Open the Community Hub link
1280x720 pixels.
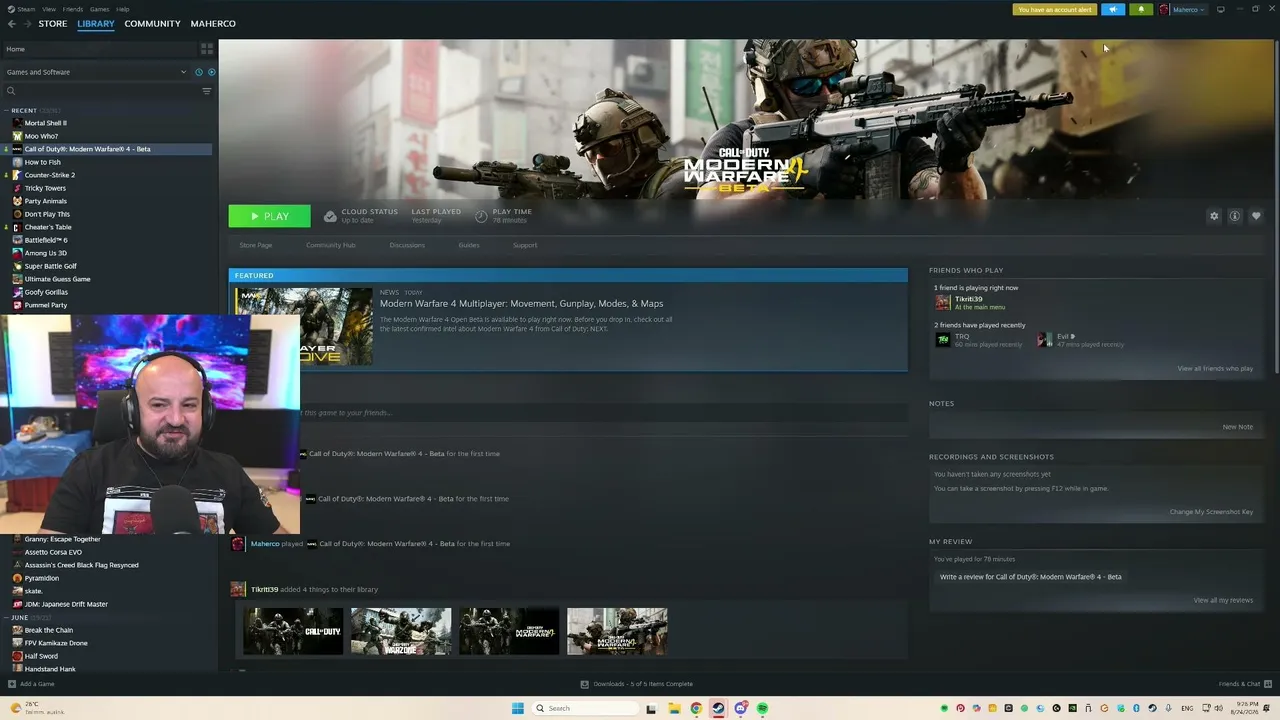click(331, 245)
